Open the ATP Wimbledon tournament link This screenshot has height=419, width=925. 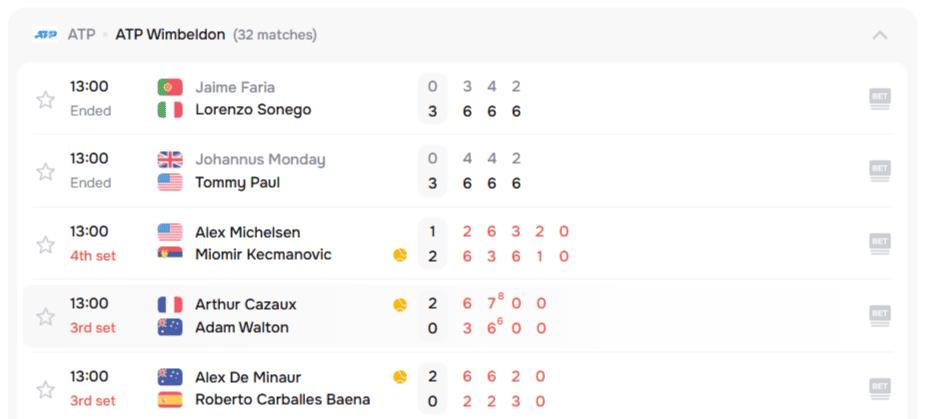(170, 35)
